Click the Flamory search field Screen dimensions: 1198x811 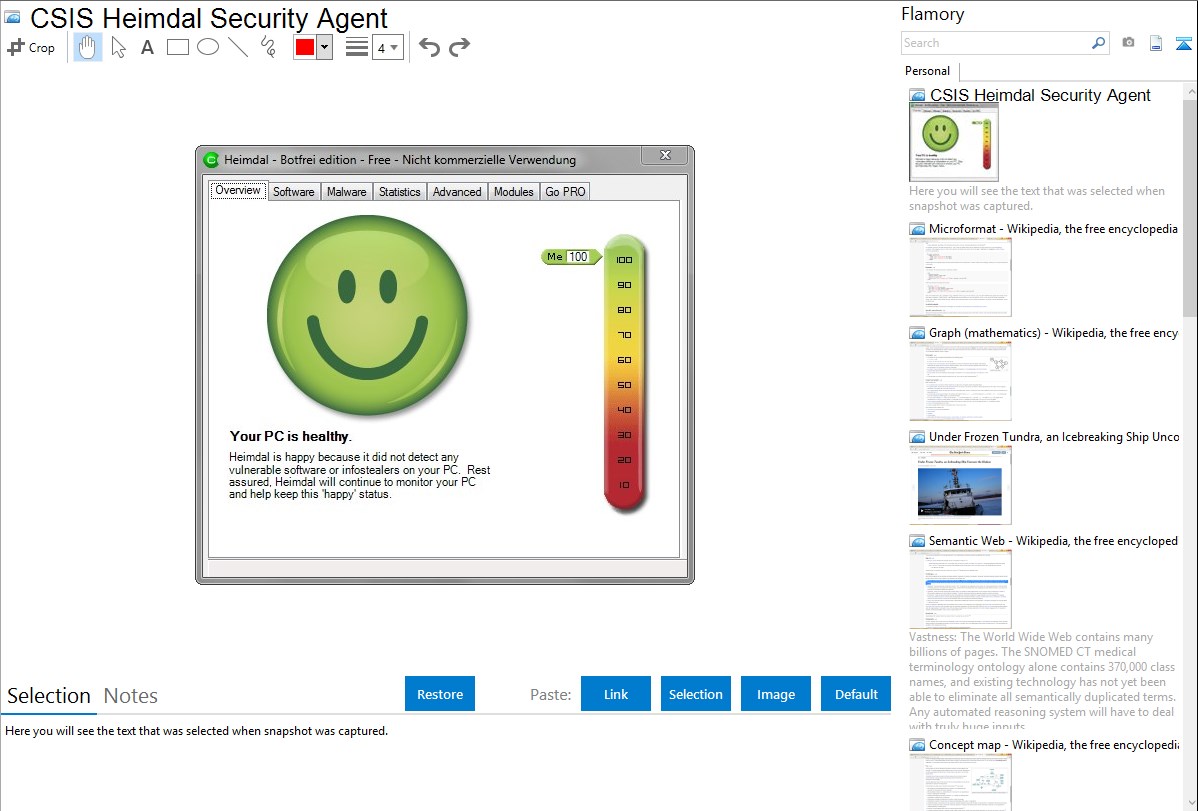point(996,43)
